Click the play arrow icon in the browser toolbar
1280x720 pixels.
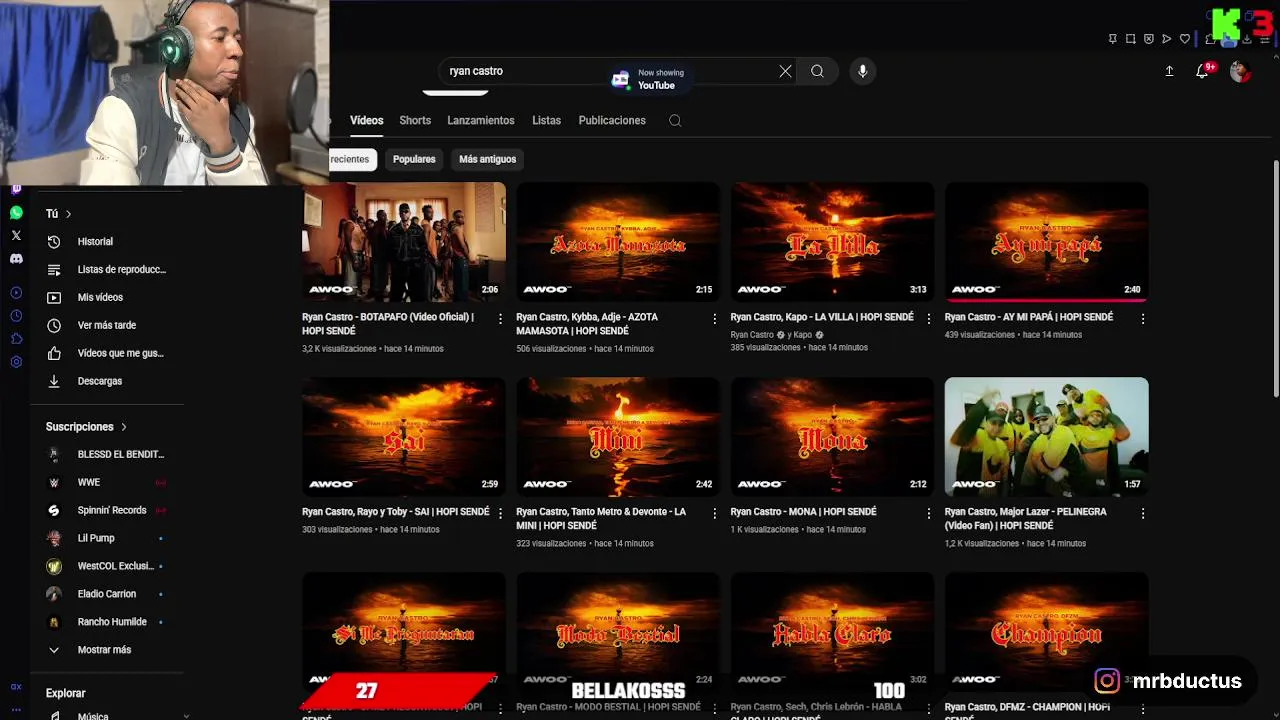tap(1166, 39)
